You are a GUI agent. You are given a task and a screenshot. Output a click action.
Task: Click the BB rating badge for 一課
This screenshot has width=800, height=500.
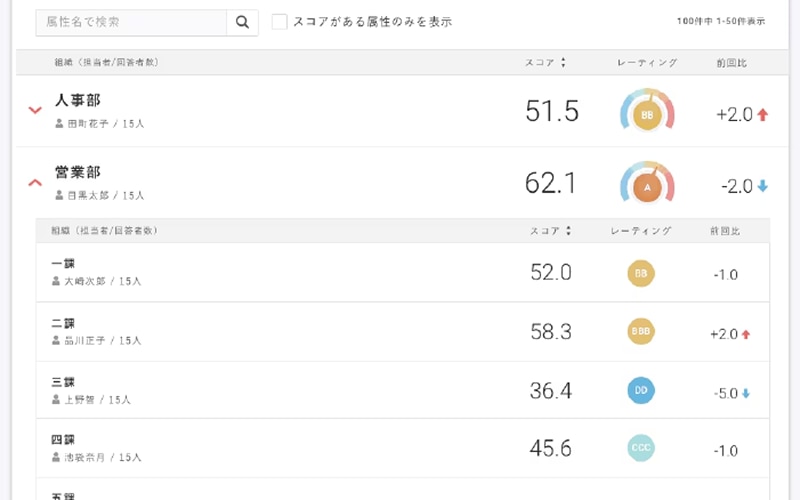(x=641, y=273)
